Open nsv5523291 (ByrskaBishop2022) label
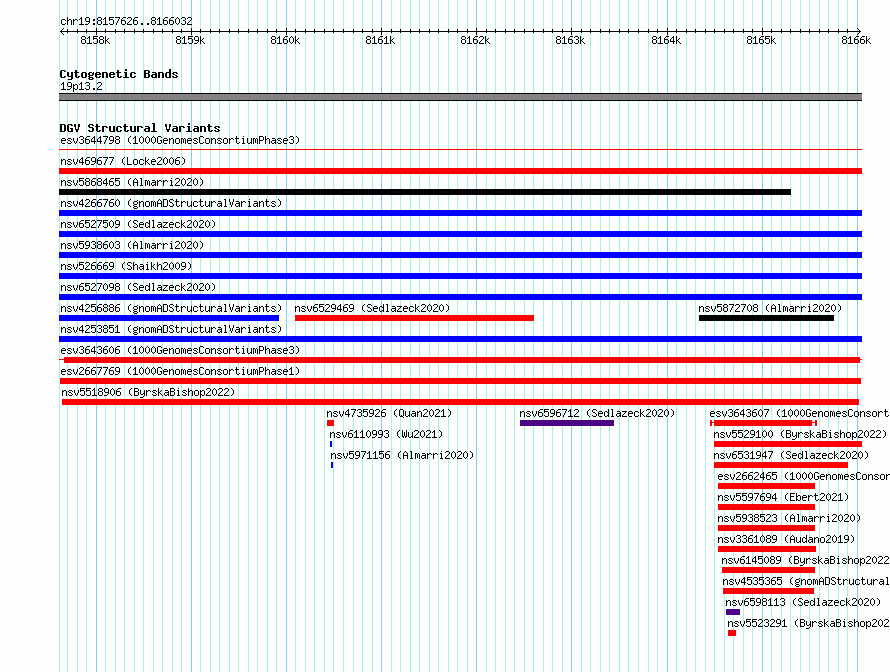 click(808, 623)
